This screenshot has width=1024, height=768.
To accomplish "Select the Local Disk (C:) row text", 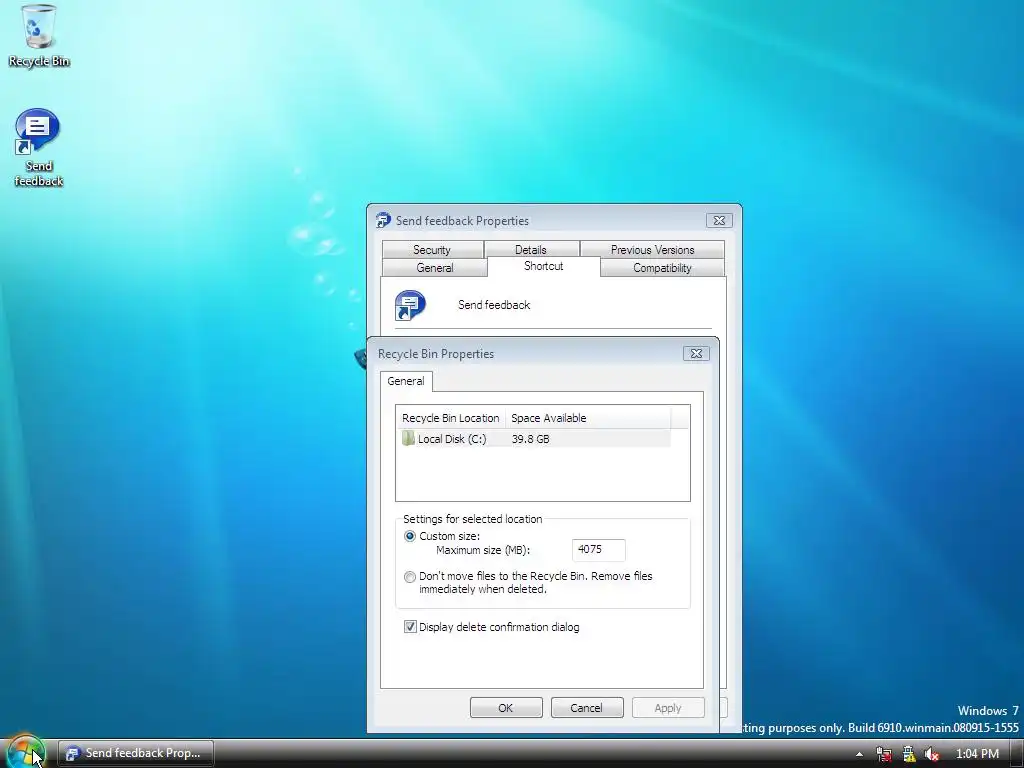I will [x=452, y=439].
